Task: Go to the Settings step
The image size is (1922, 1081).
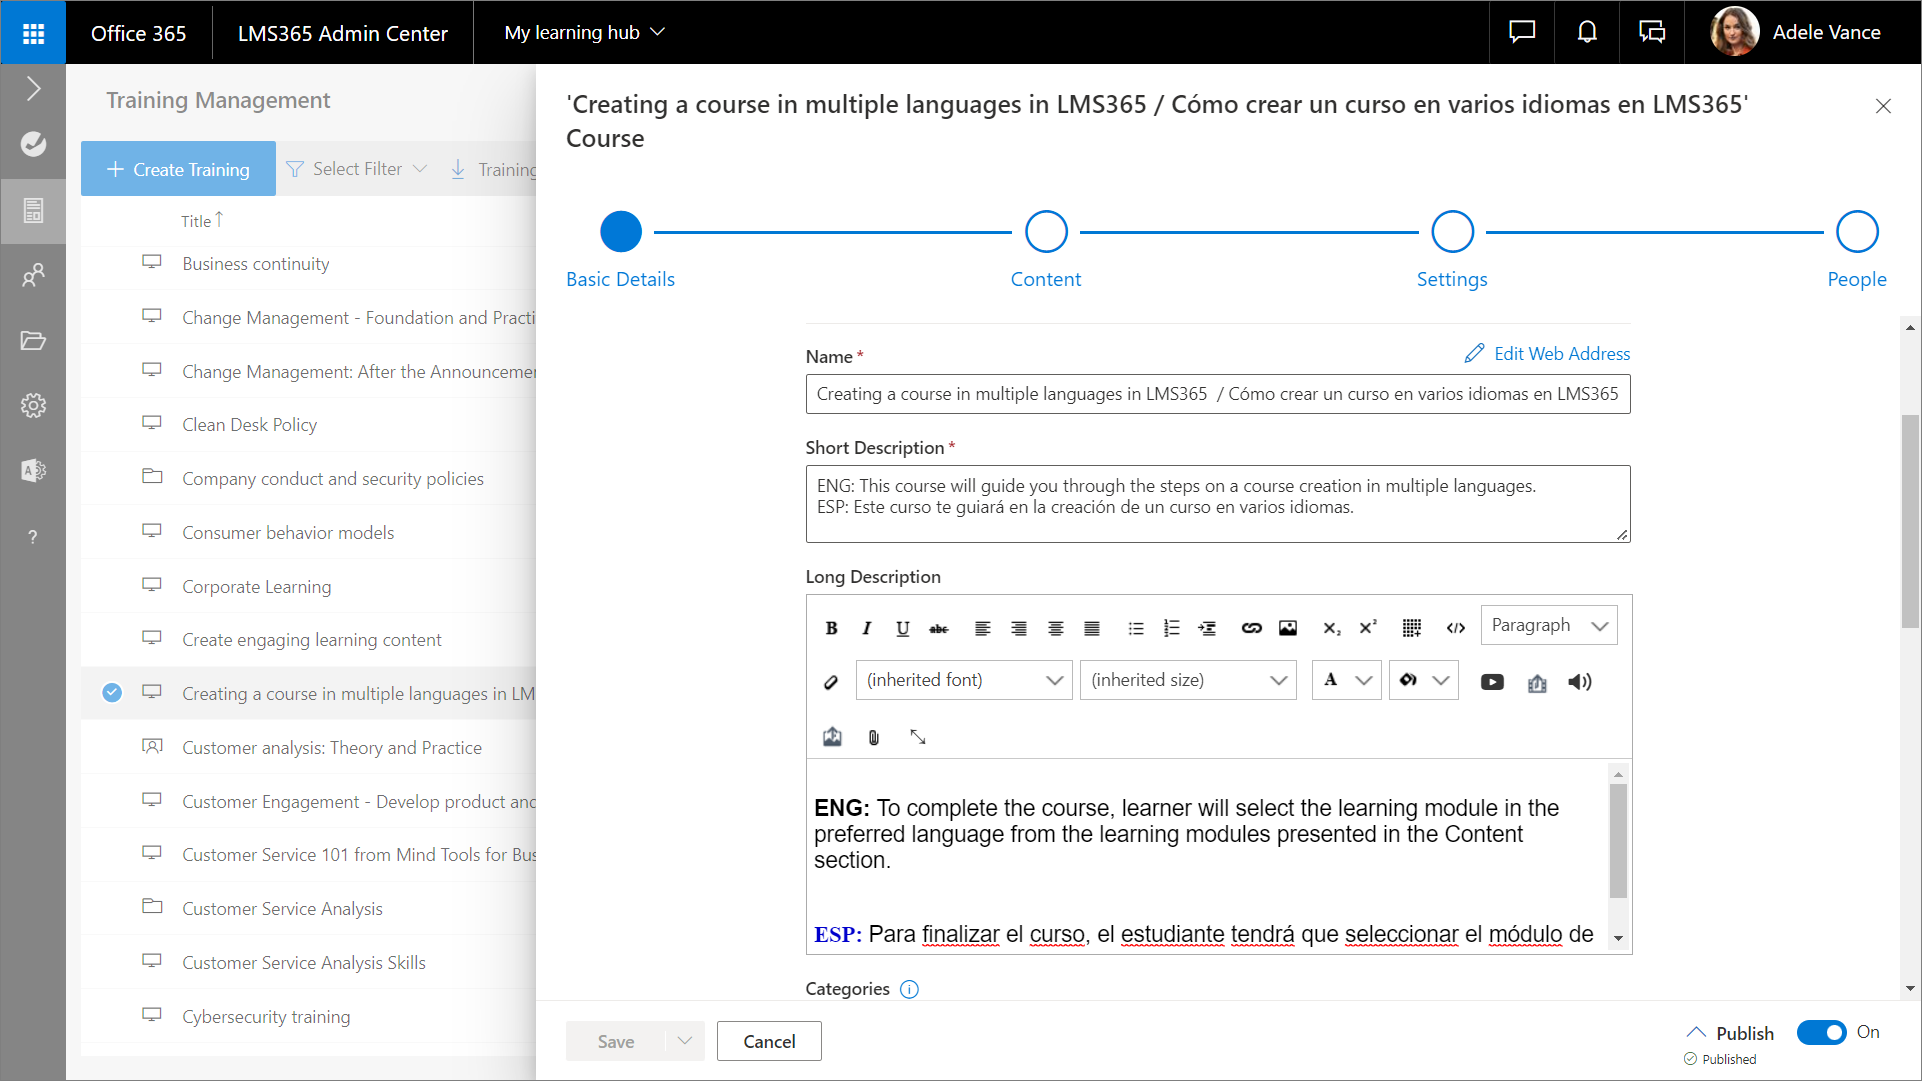Action: point(1452,232)
